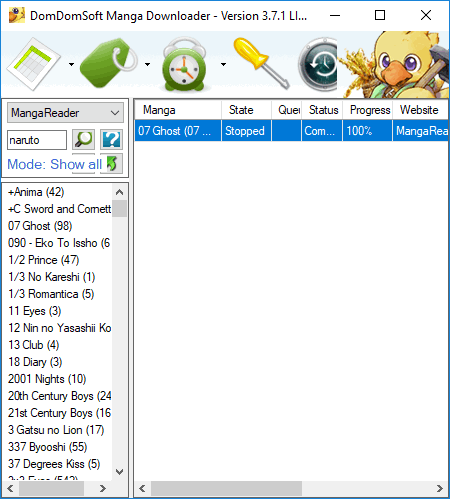Click the green refresh arrow icon
The height and width of the screenshot is (499, 450).
(x=112, y=164)
